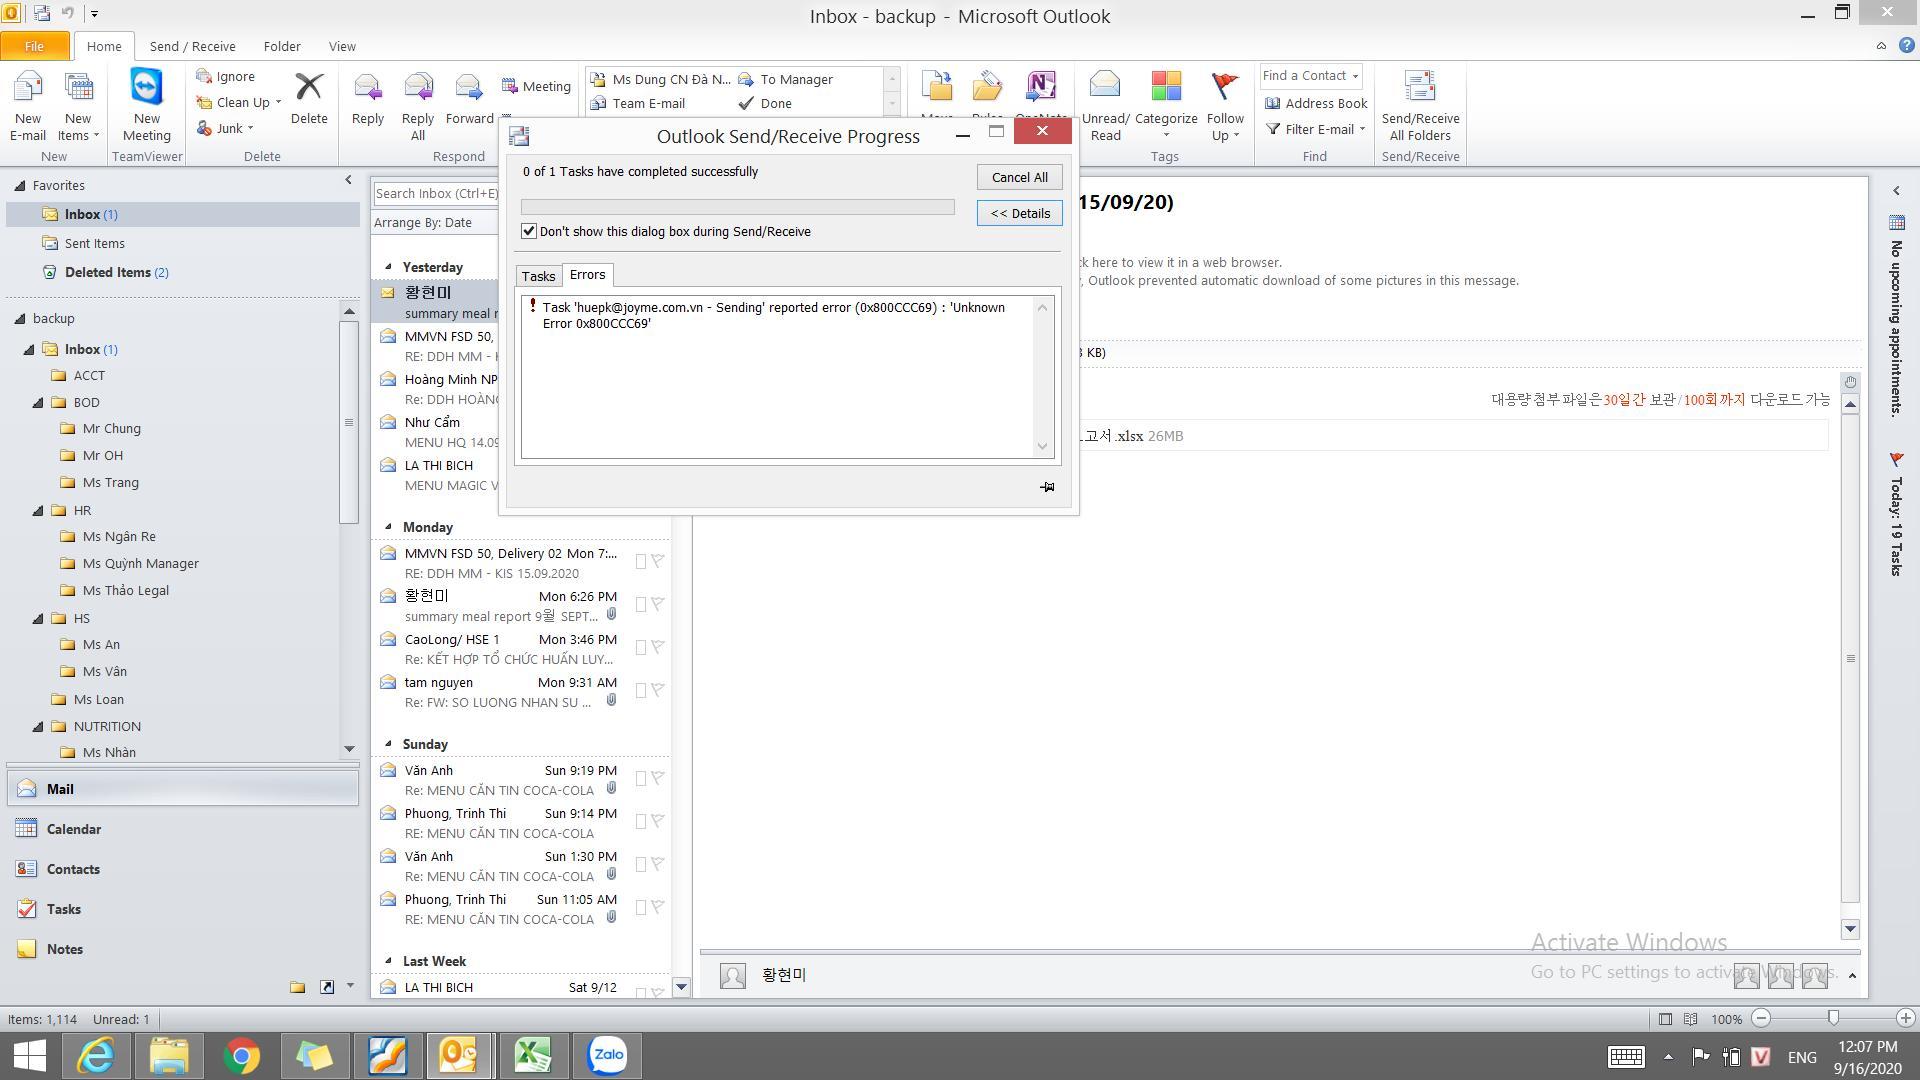Toggle category box on Phuong Sun 9:14 PM email
Image resolution: width=1920 pixels, height=1080 pixels.
[x=641, y=821]
